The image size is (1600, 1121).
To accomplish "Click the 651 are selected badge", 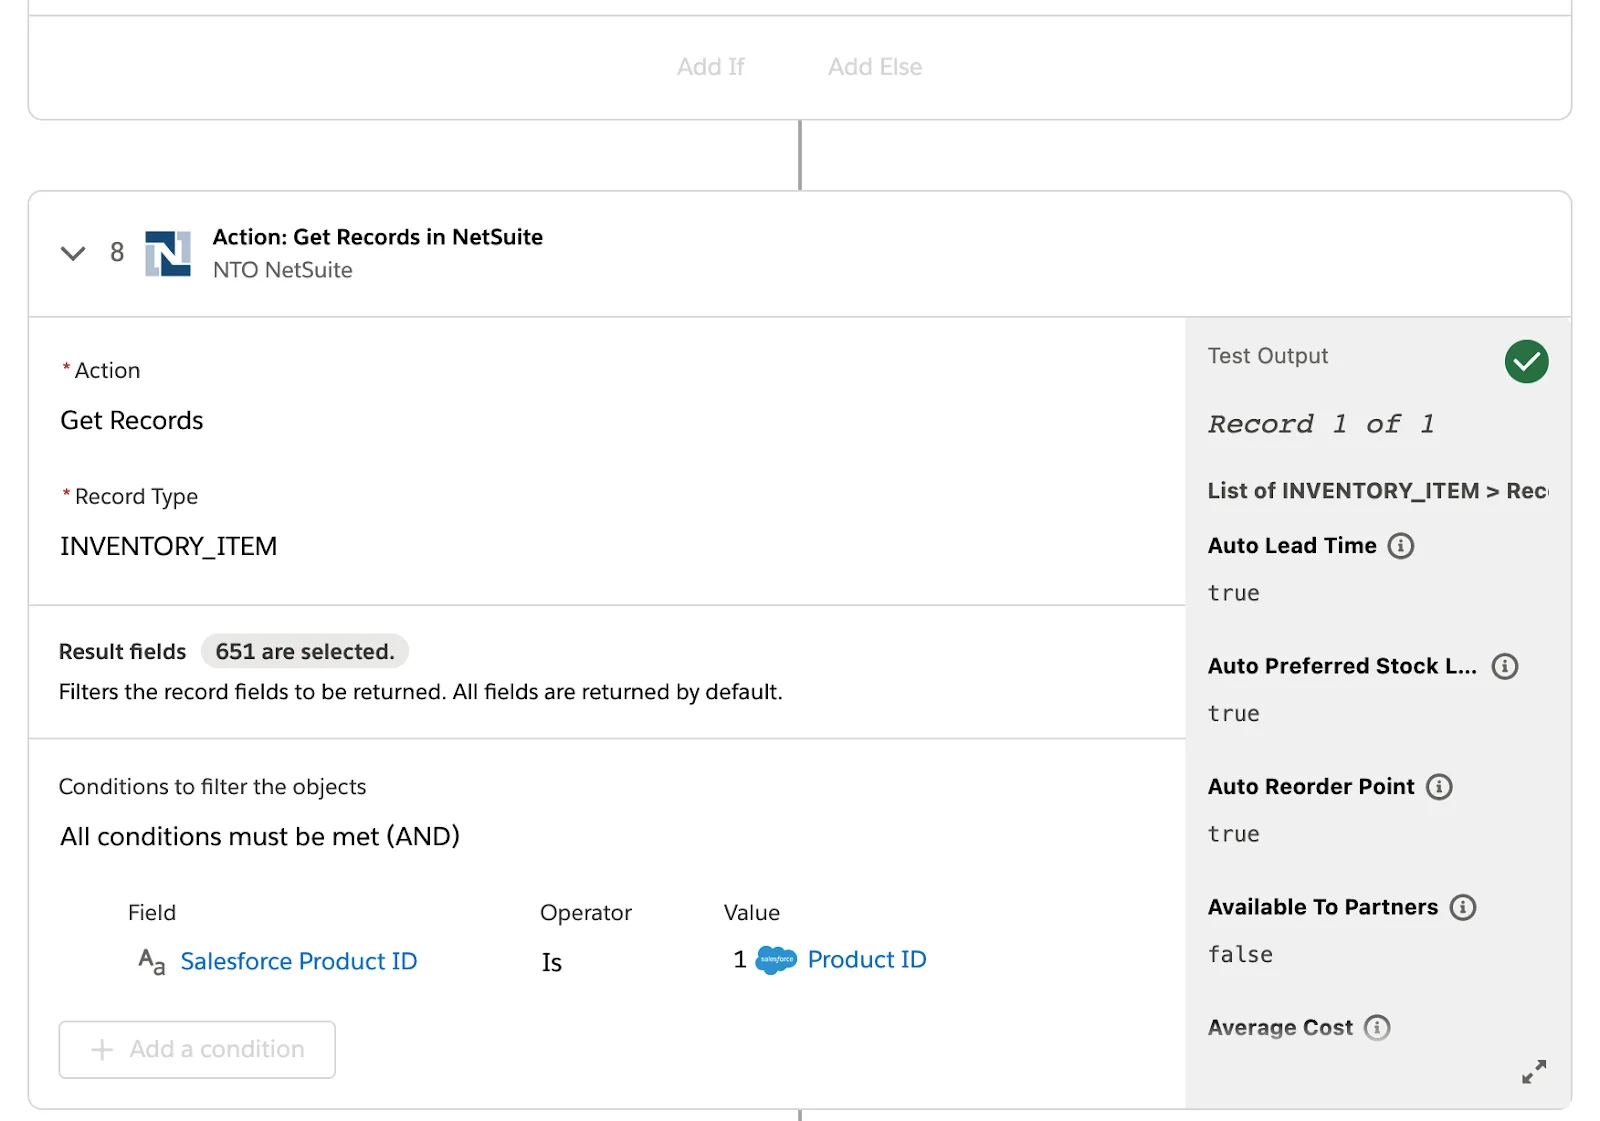I will pyautogui.click(x=304, y=651).
